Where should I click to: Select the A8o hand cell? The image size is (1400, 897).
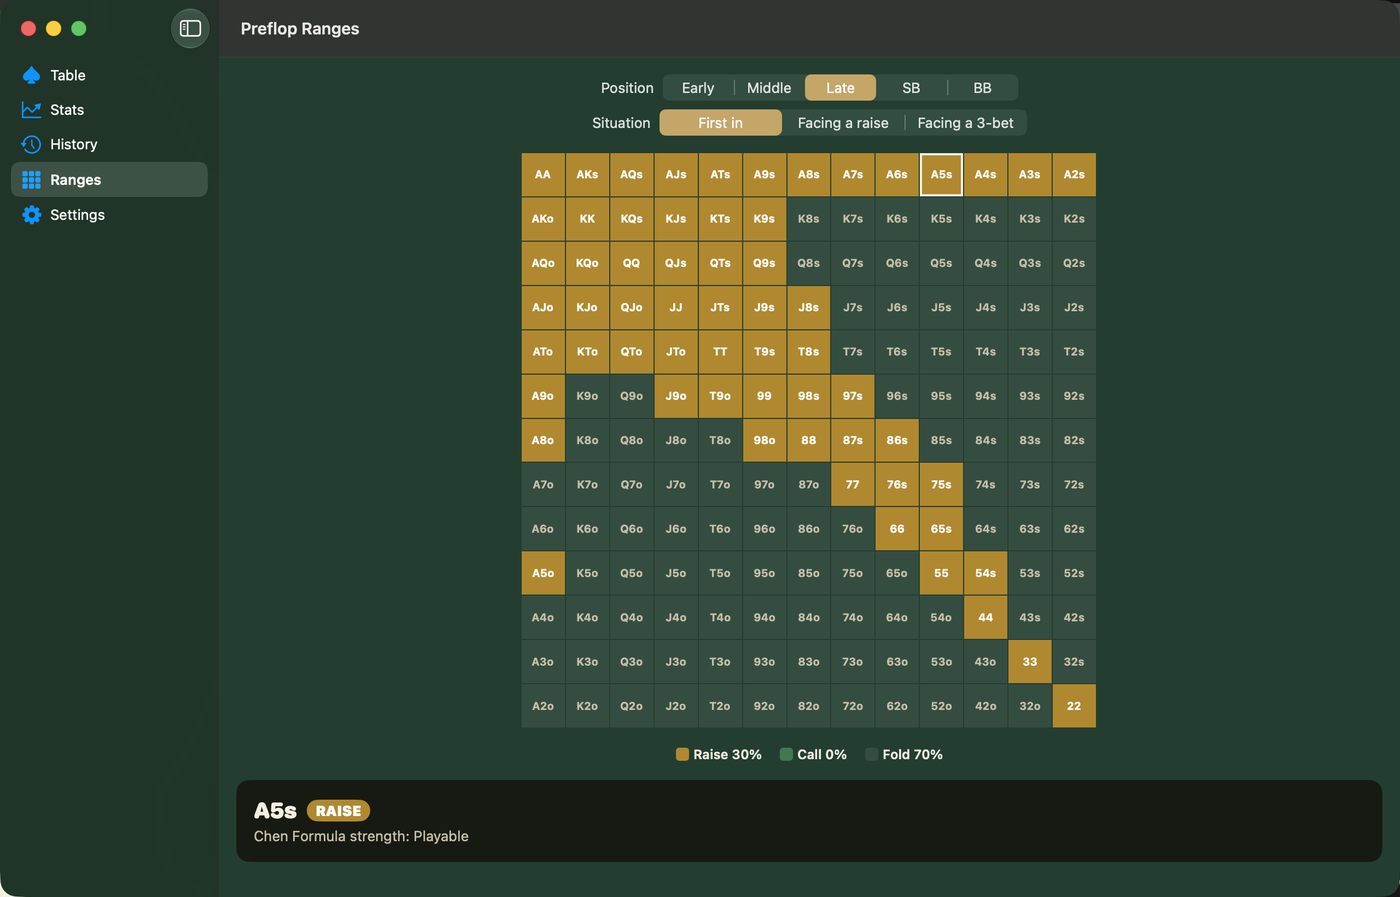[543, 440]
